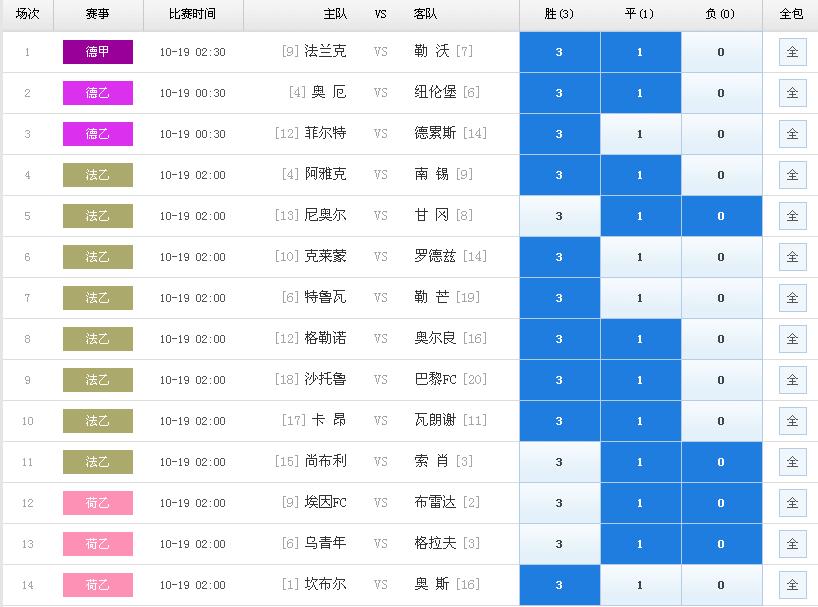Click 全 button for match 11 row
Image resolution: width=818 pixels, height=607 pixels.
[x=792, y=462]
